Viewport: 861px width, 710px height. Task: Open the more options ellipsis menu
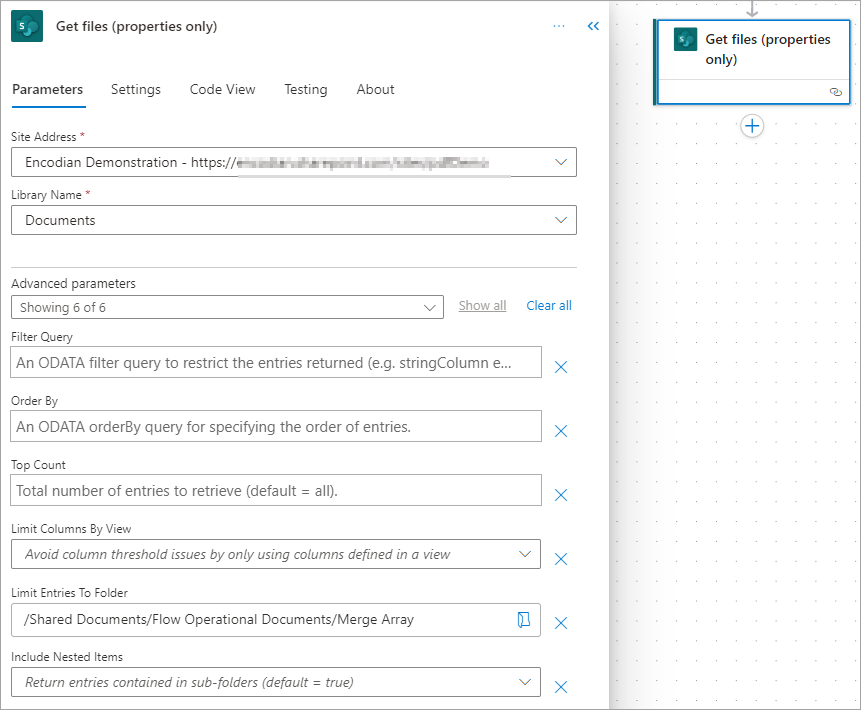click(559, 26)
